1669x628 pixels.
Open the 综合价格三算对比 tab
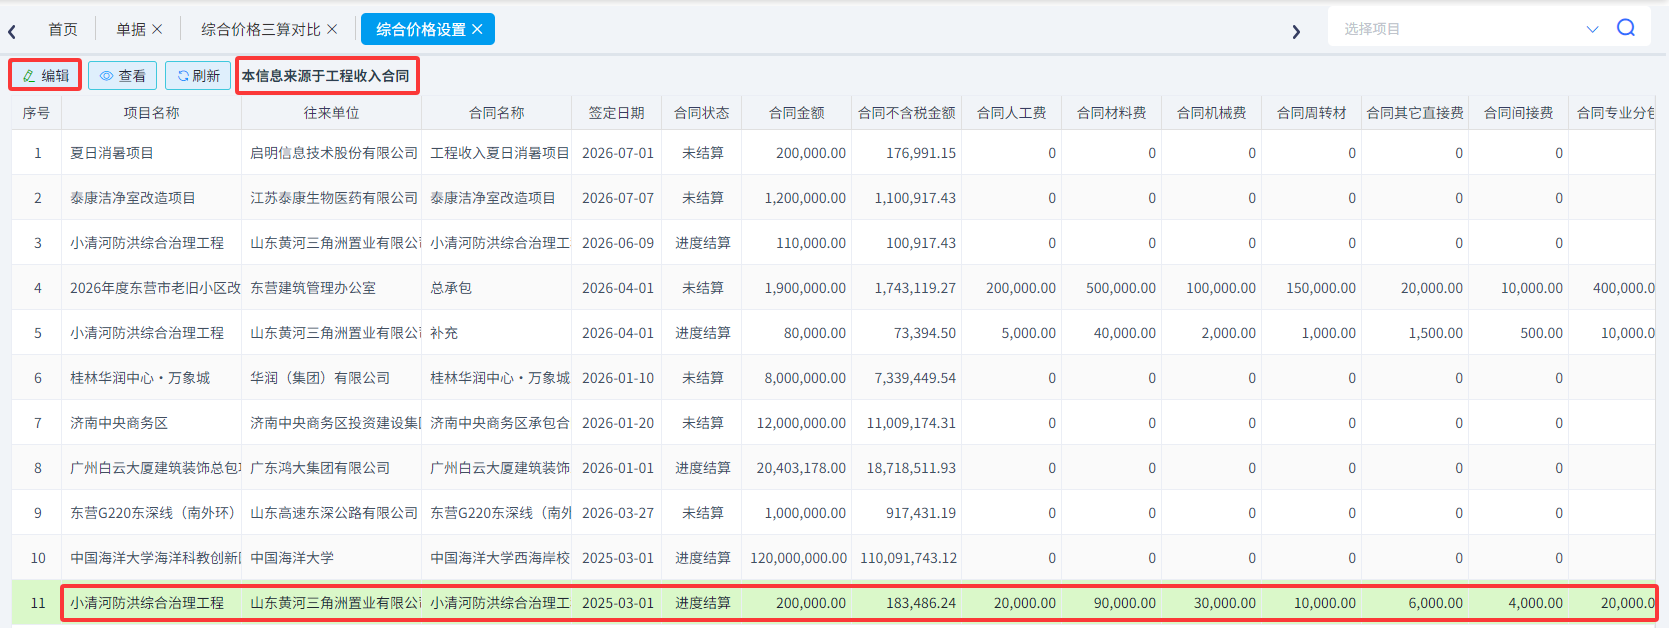[261, 29]
